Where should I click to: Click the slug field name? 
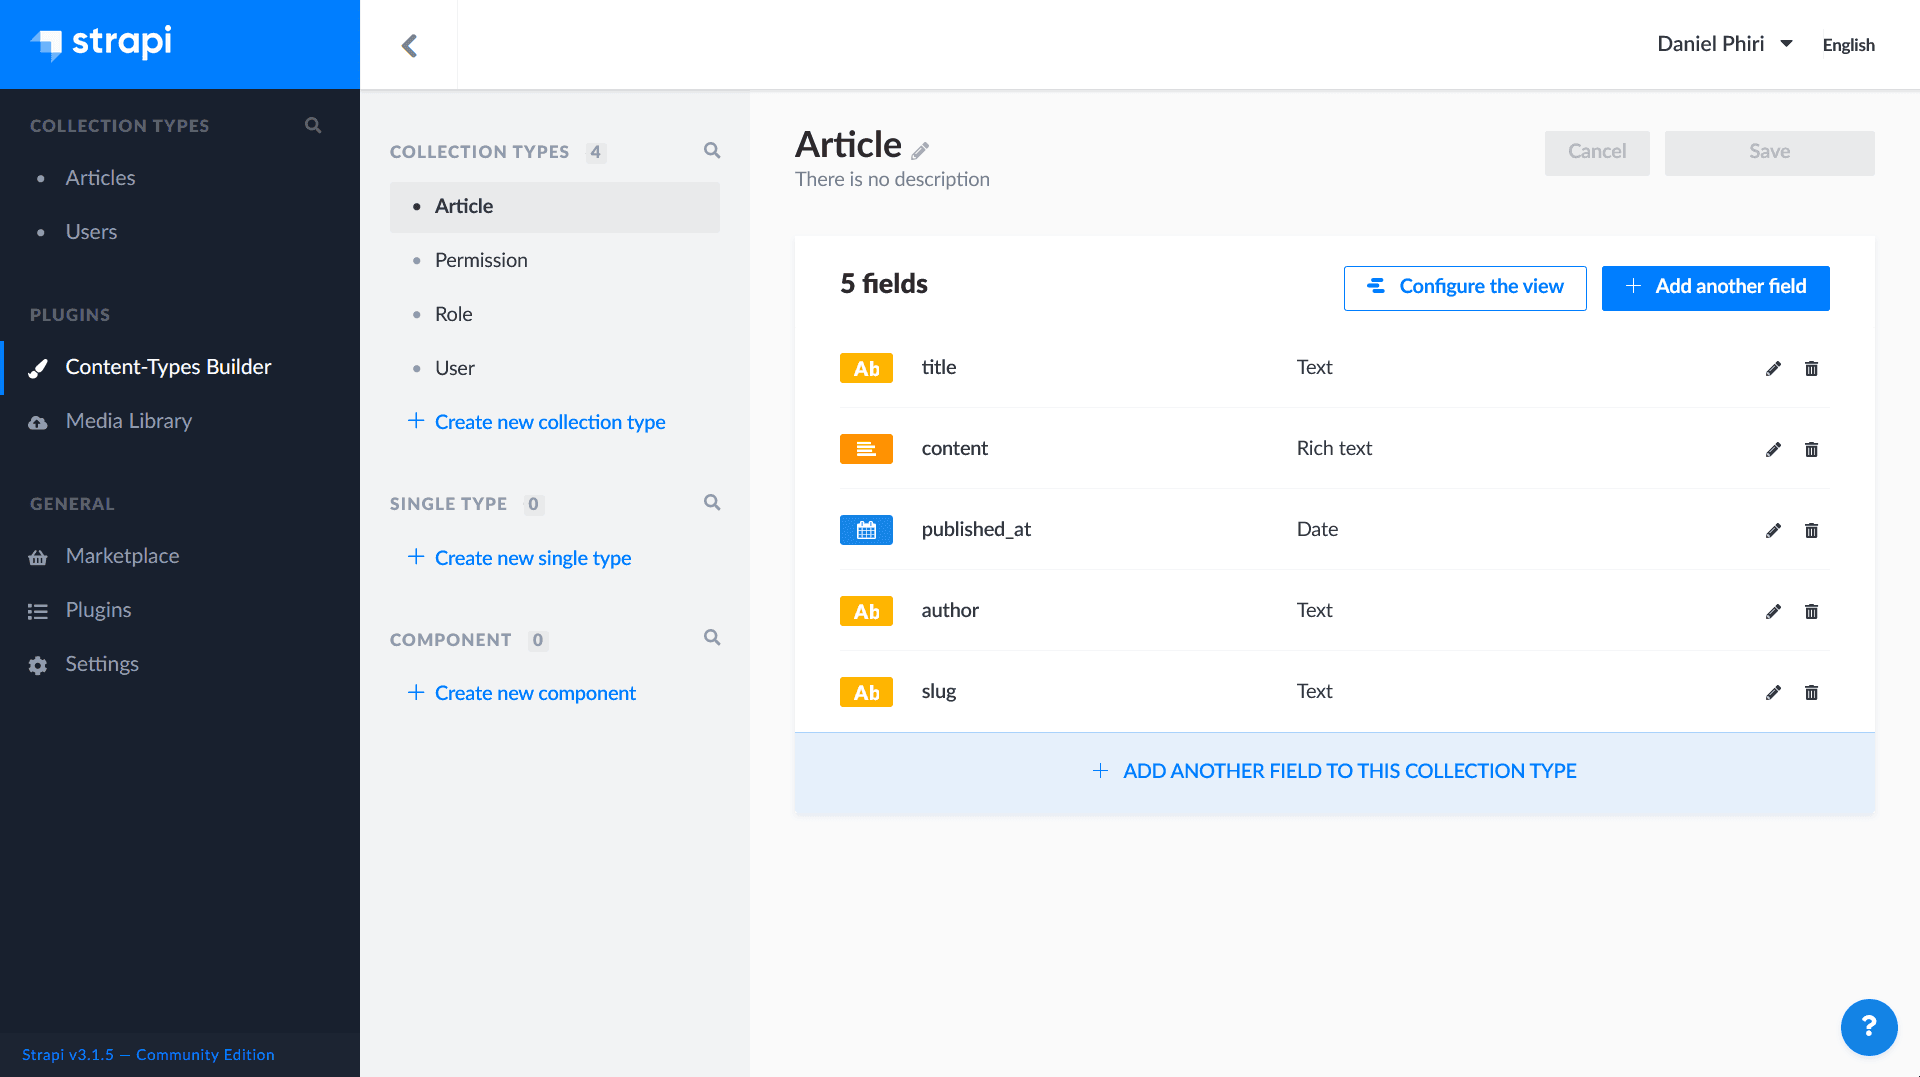click(938, 691)
